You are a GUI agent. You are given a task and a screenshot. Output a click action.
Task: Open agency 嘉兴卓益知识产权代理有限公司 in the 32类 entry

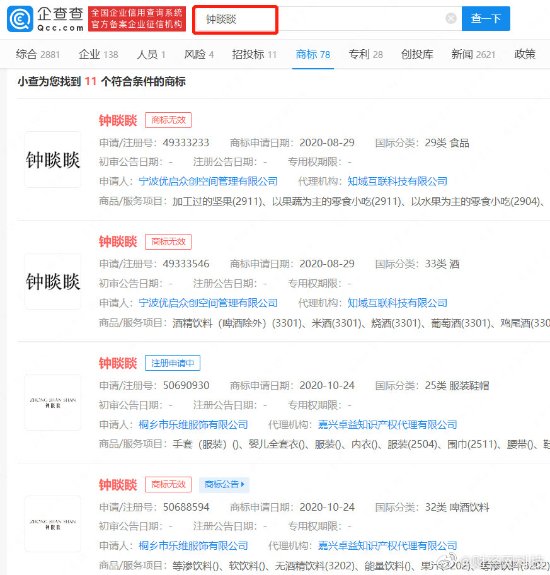(388, 546)
